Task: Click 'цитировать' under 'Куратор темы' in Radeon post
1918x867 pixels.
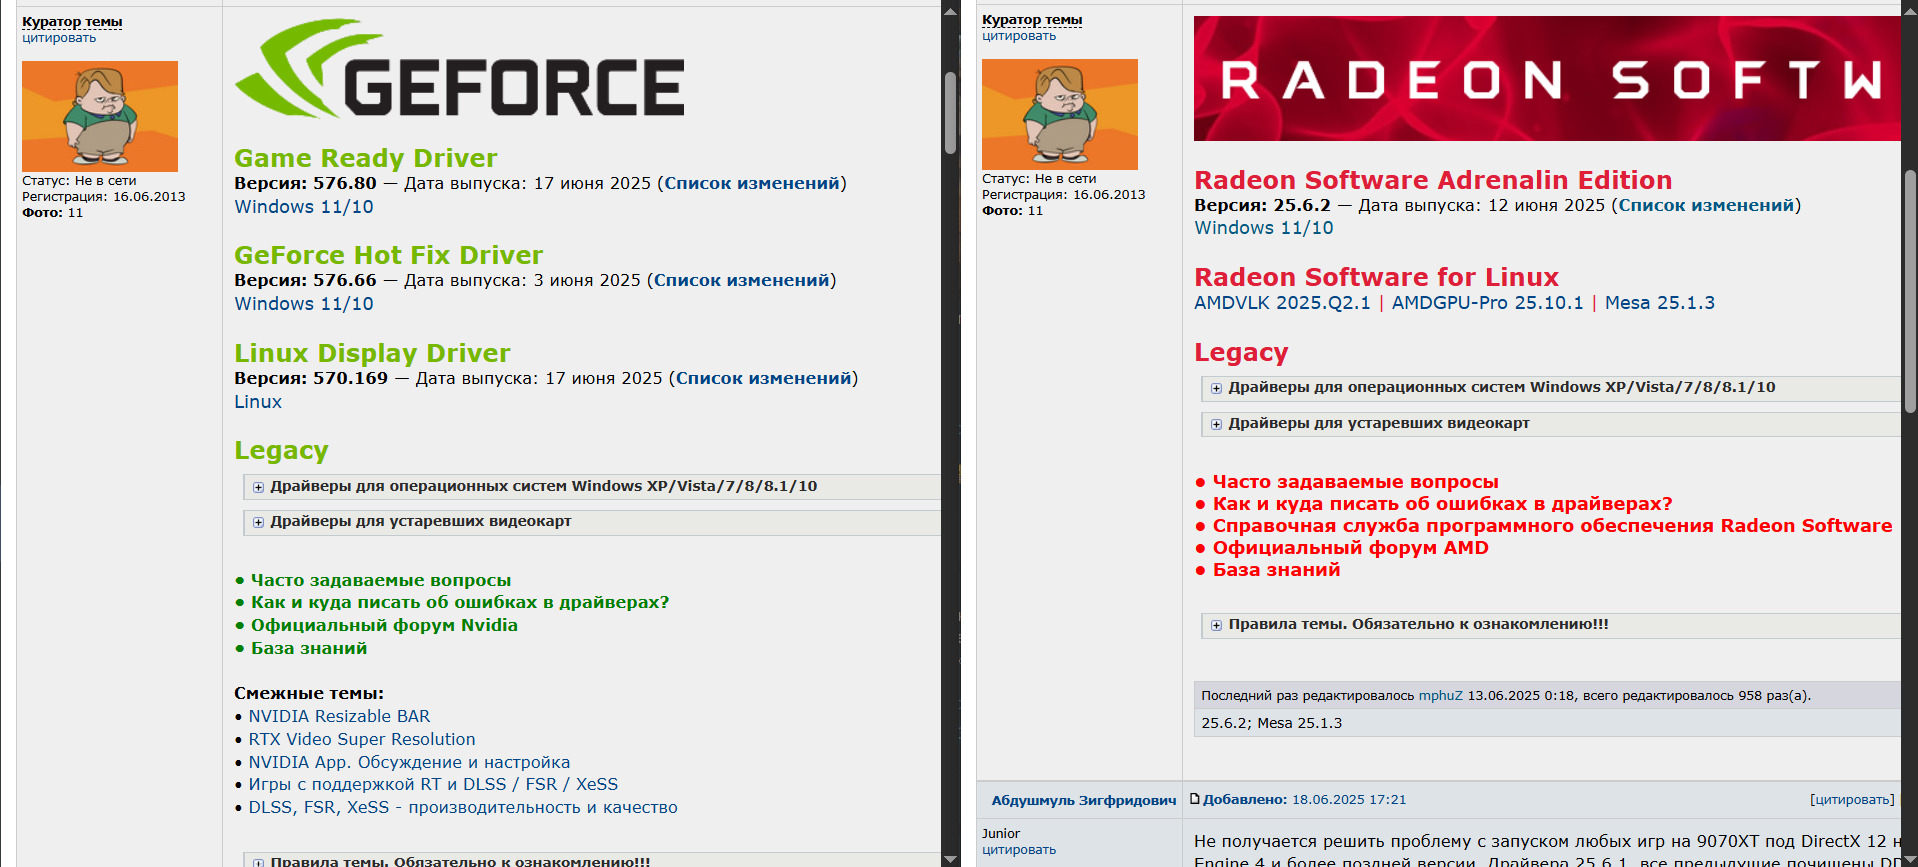Action: 1019,36
